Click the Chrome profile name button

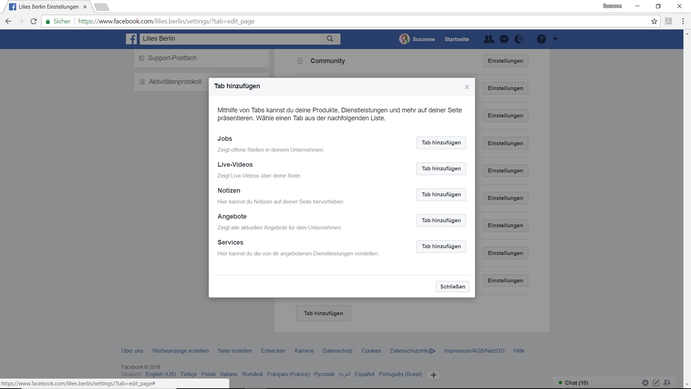click(x=612, y=6)
